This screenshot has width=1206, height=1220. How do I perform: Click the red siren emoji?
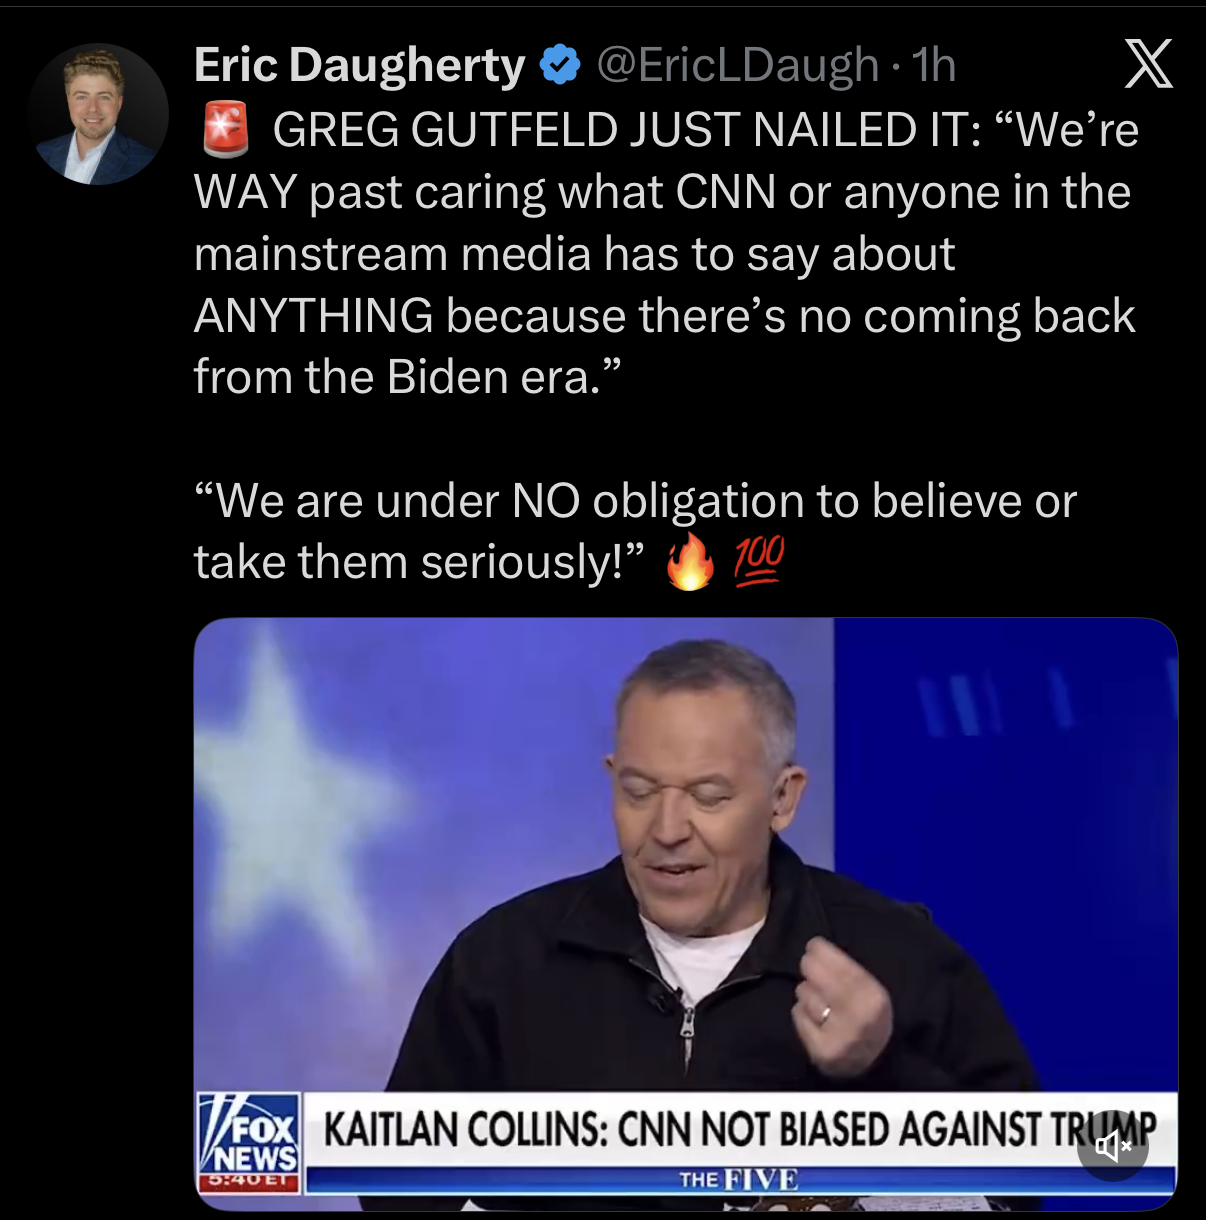[x=225, y=131]
